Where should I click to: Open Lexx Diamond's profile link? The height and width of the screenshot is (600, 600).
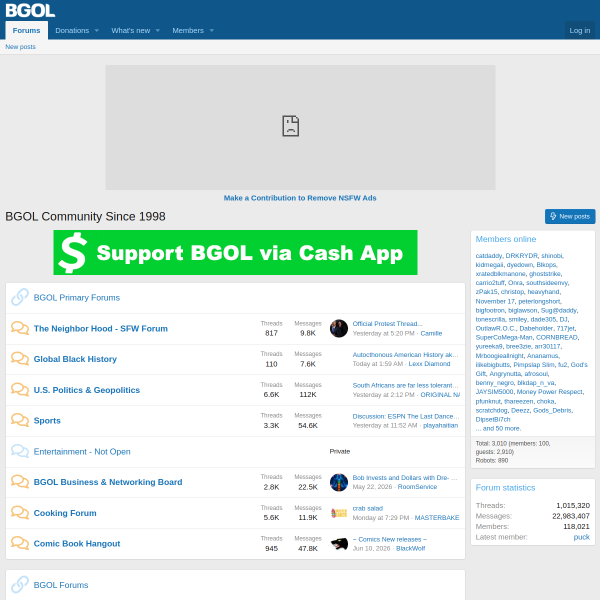pyautogui.click(x=429, y=364)
